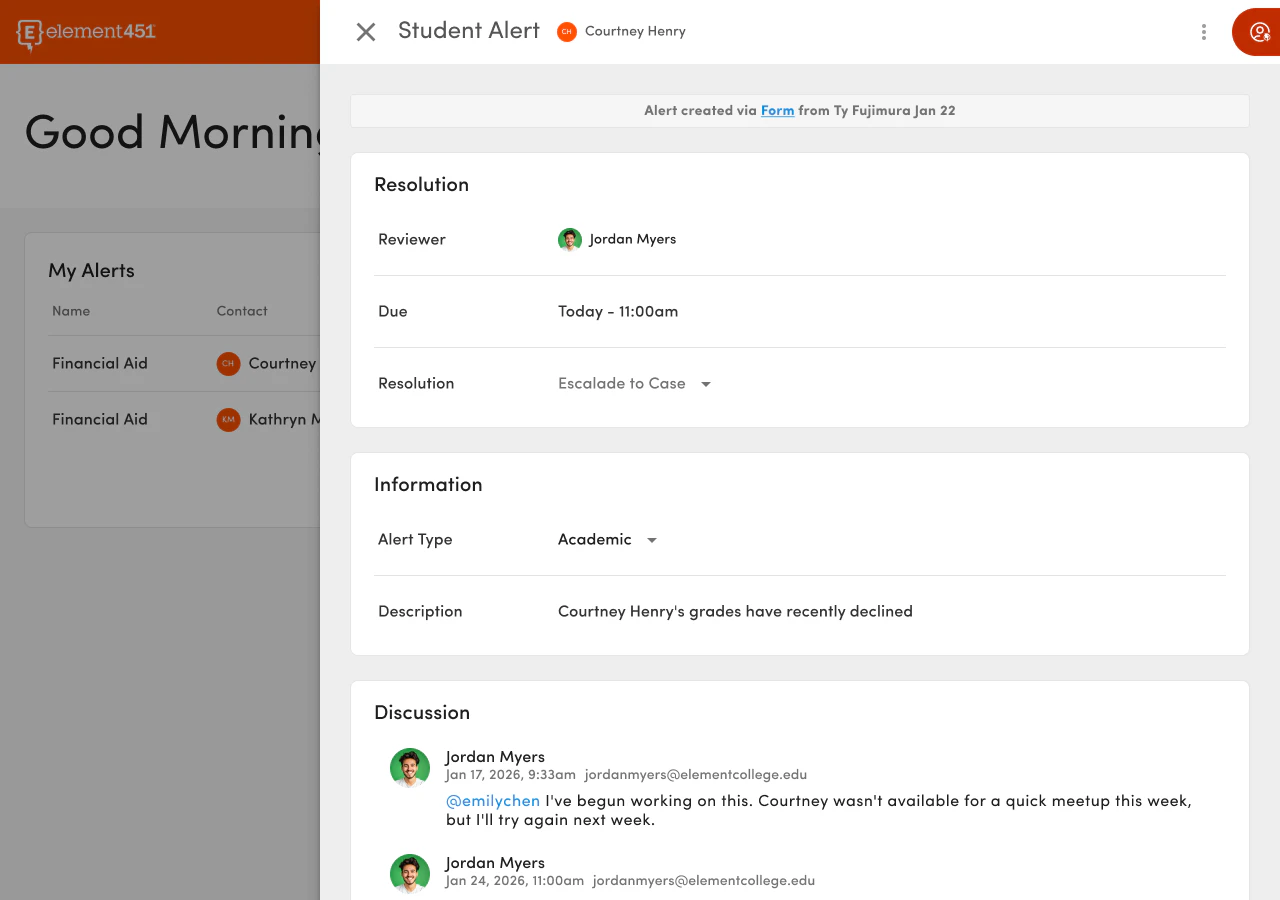Click Jordan Myers avatar on Jan 17 comment
The height and width of the screenshot is (900, 1280).
[x=410, y=768]
